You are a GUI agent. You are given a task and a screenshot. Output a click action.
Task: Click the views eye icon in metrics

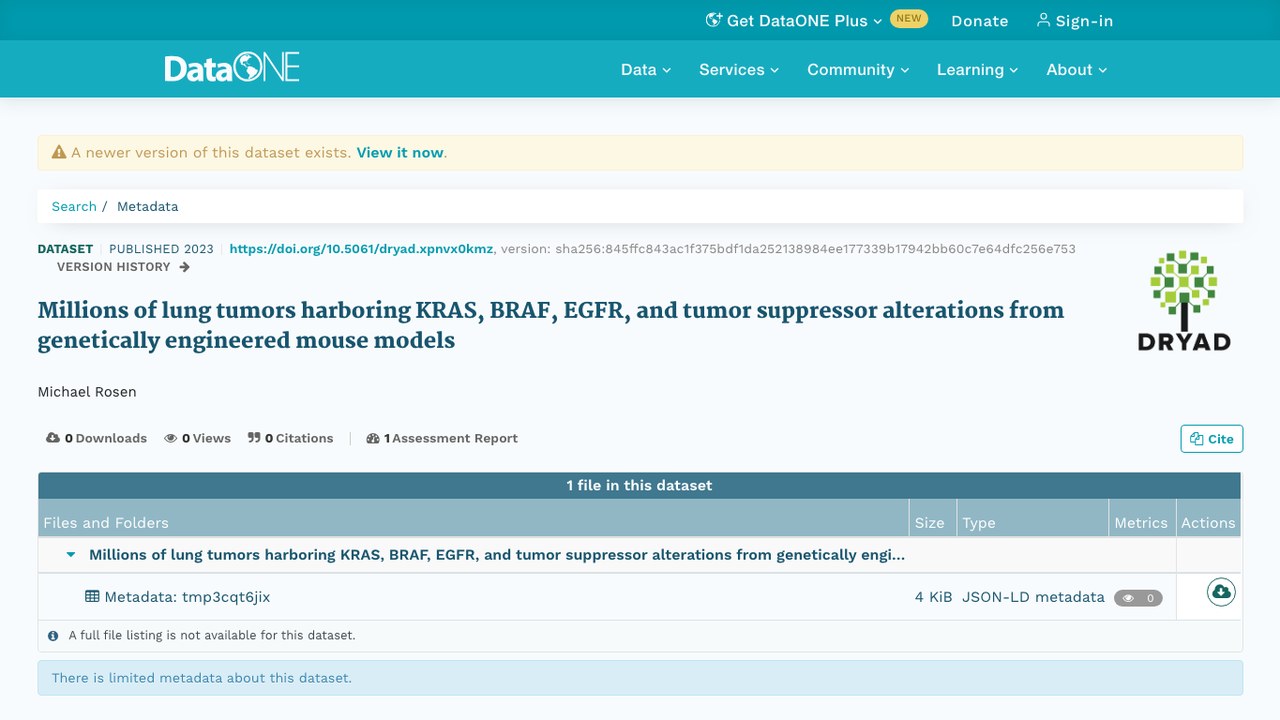171,438
